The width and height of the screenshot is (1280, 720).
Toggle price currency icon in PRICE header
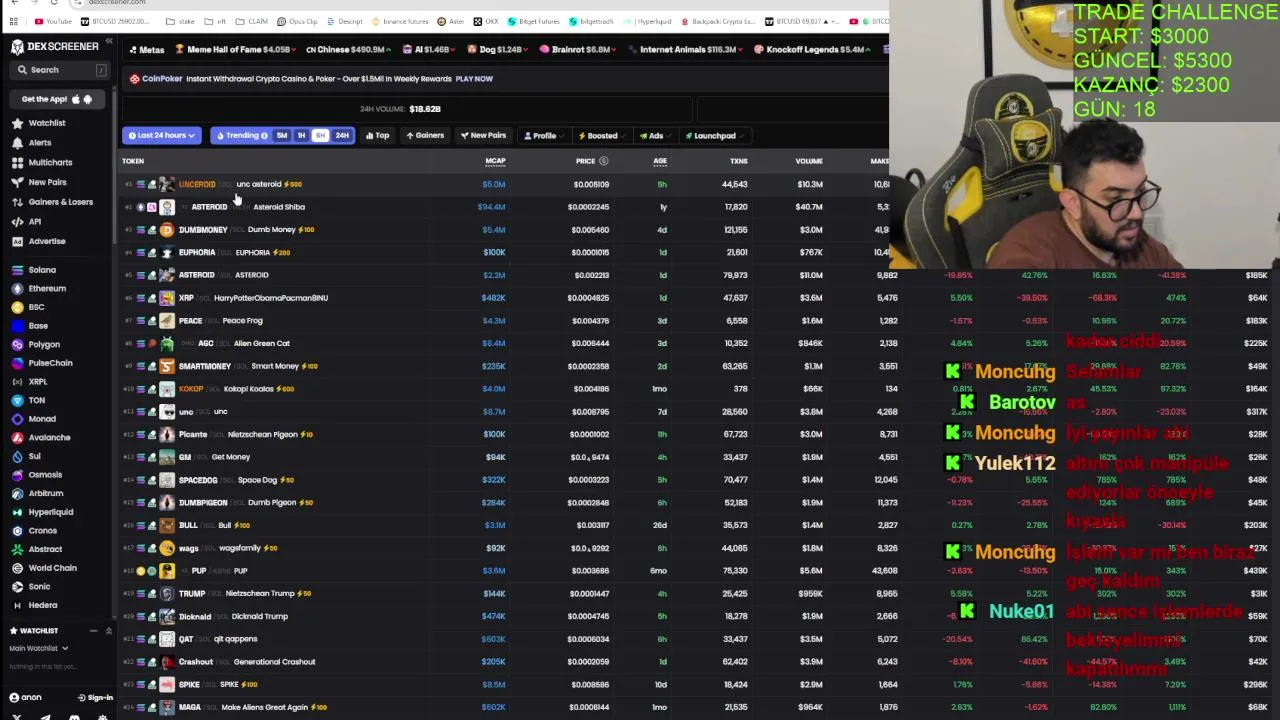603,161
